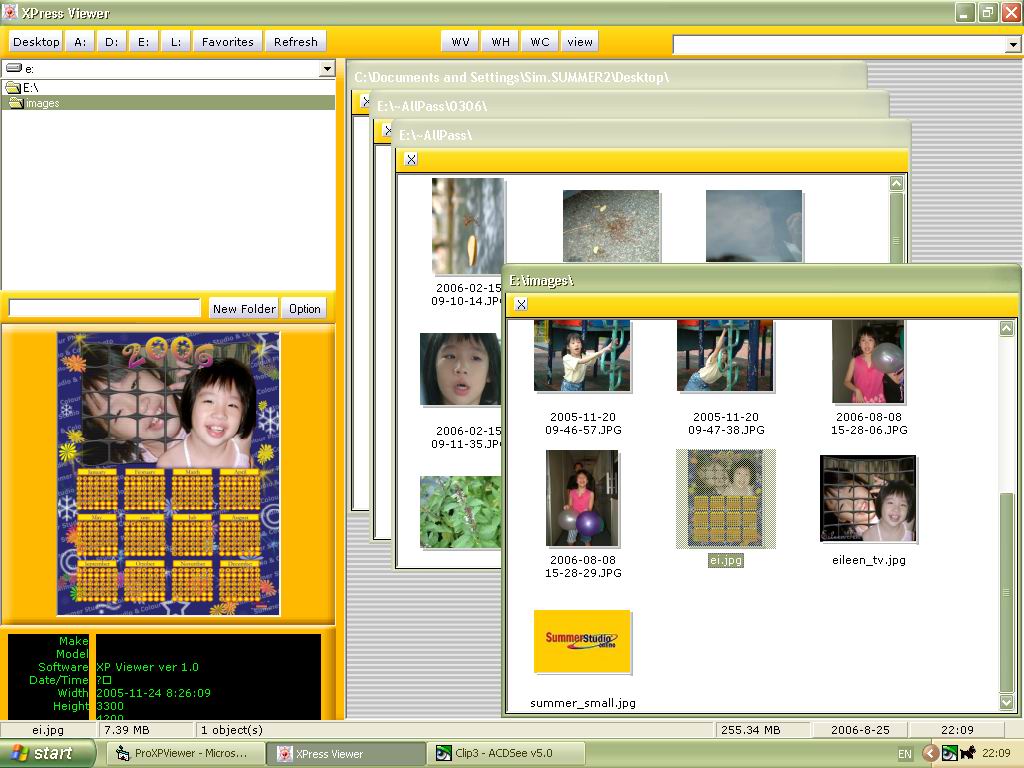Open the Favorites list
This screenshot has width=1024, height=768.
228,42
